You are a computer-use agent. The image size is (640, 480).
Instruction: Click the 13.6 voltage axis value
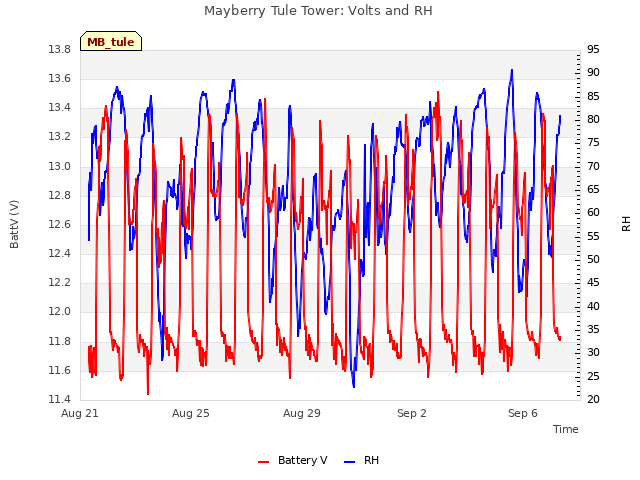[60, 78]
